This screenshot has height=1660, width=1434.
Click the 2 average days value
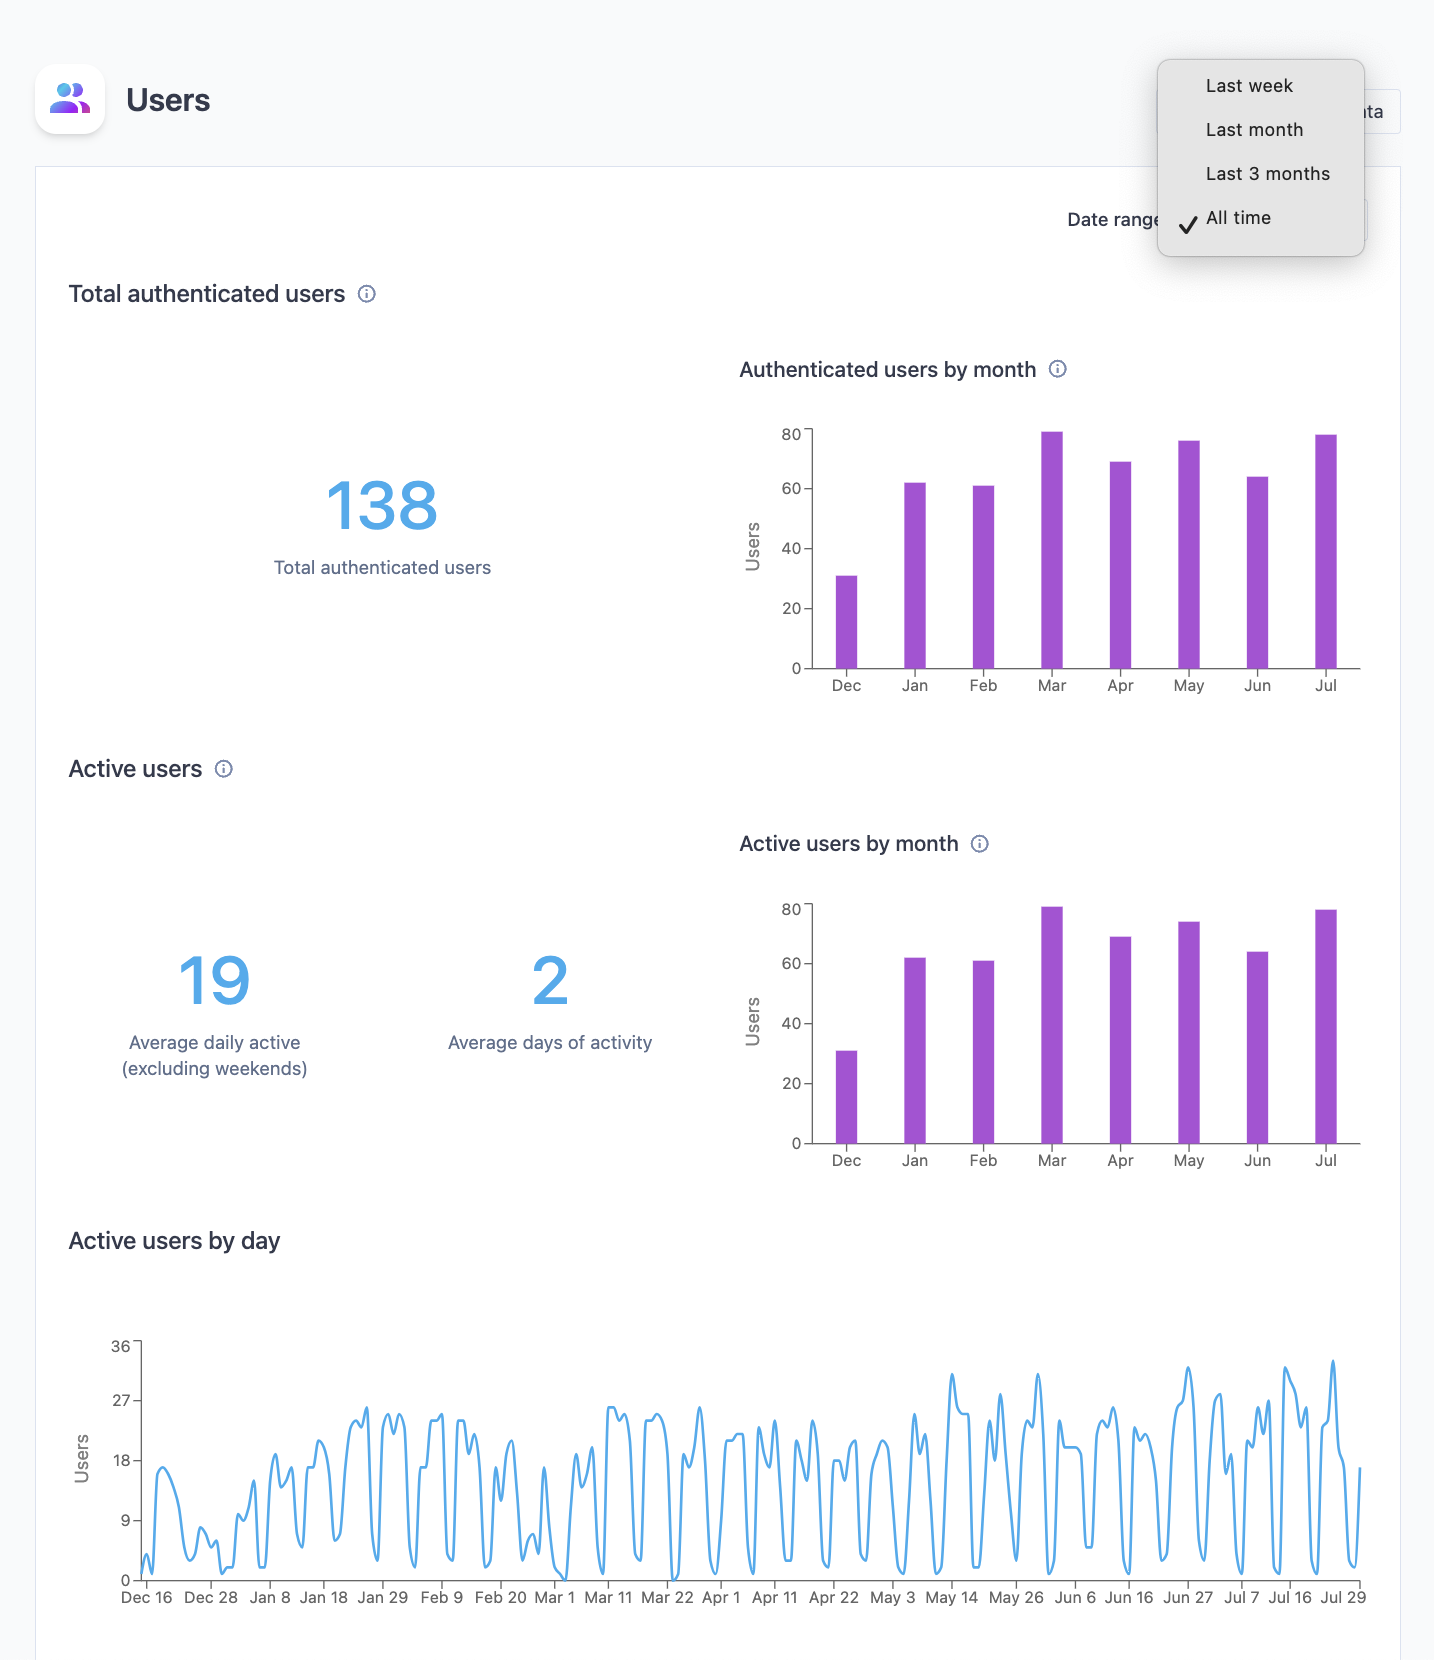click(550, 980)
